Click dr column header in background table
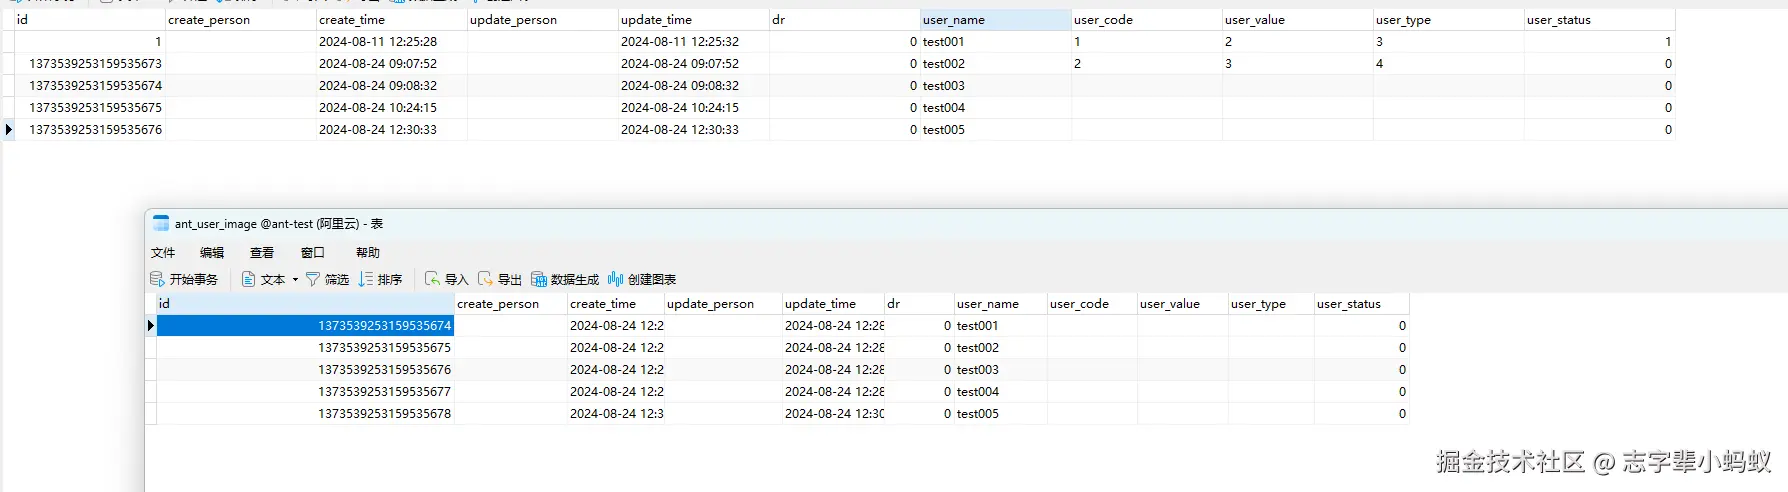This screenshot has height=492, width=1788. point(844,20)
